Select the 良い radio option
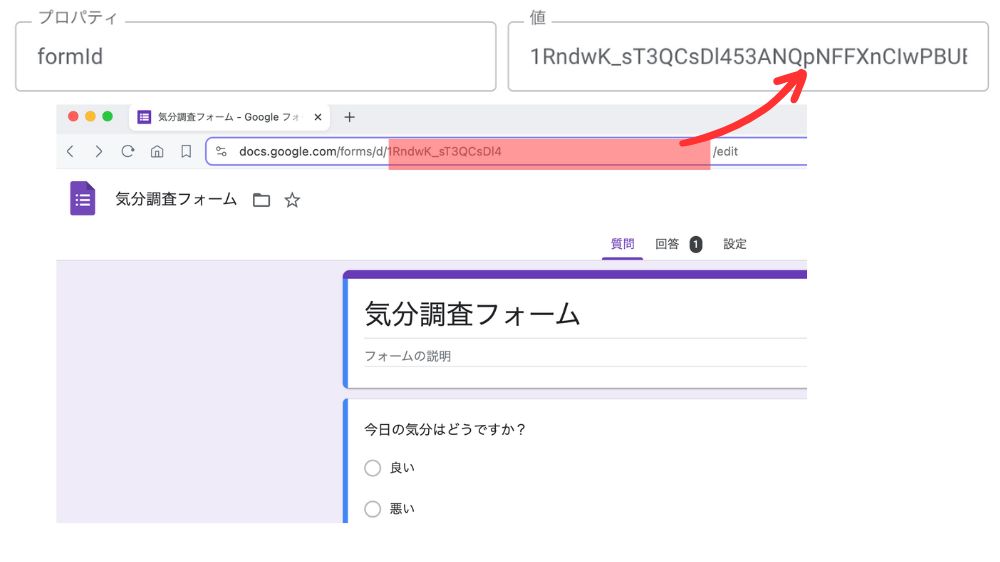 point(373,468)
